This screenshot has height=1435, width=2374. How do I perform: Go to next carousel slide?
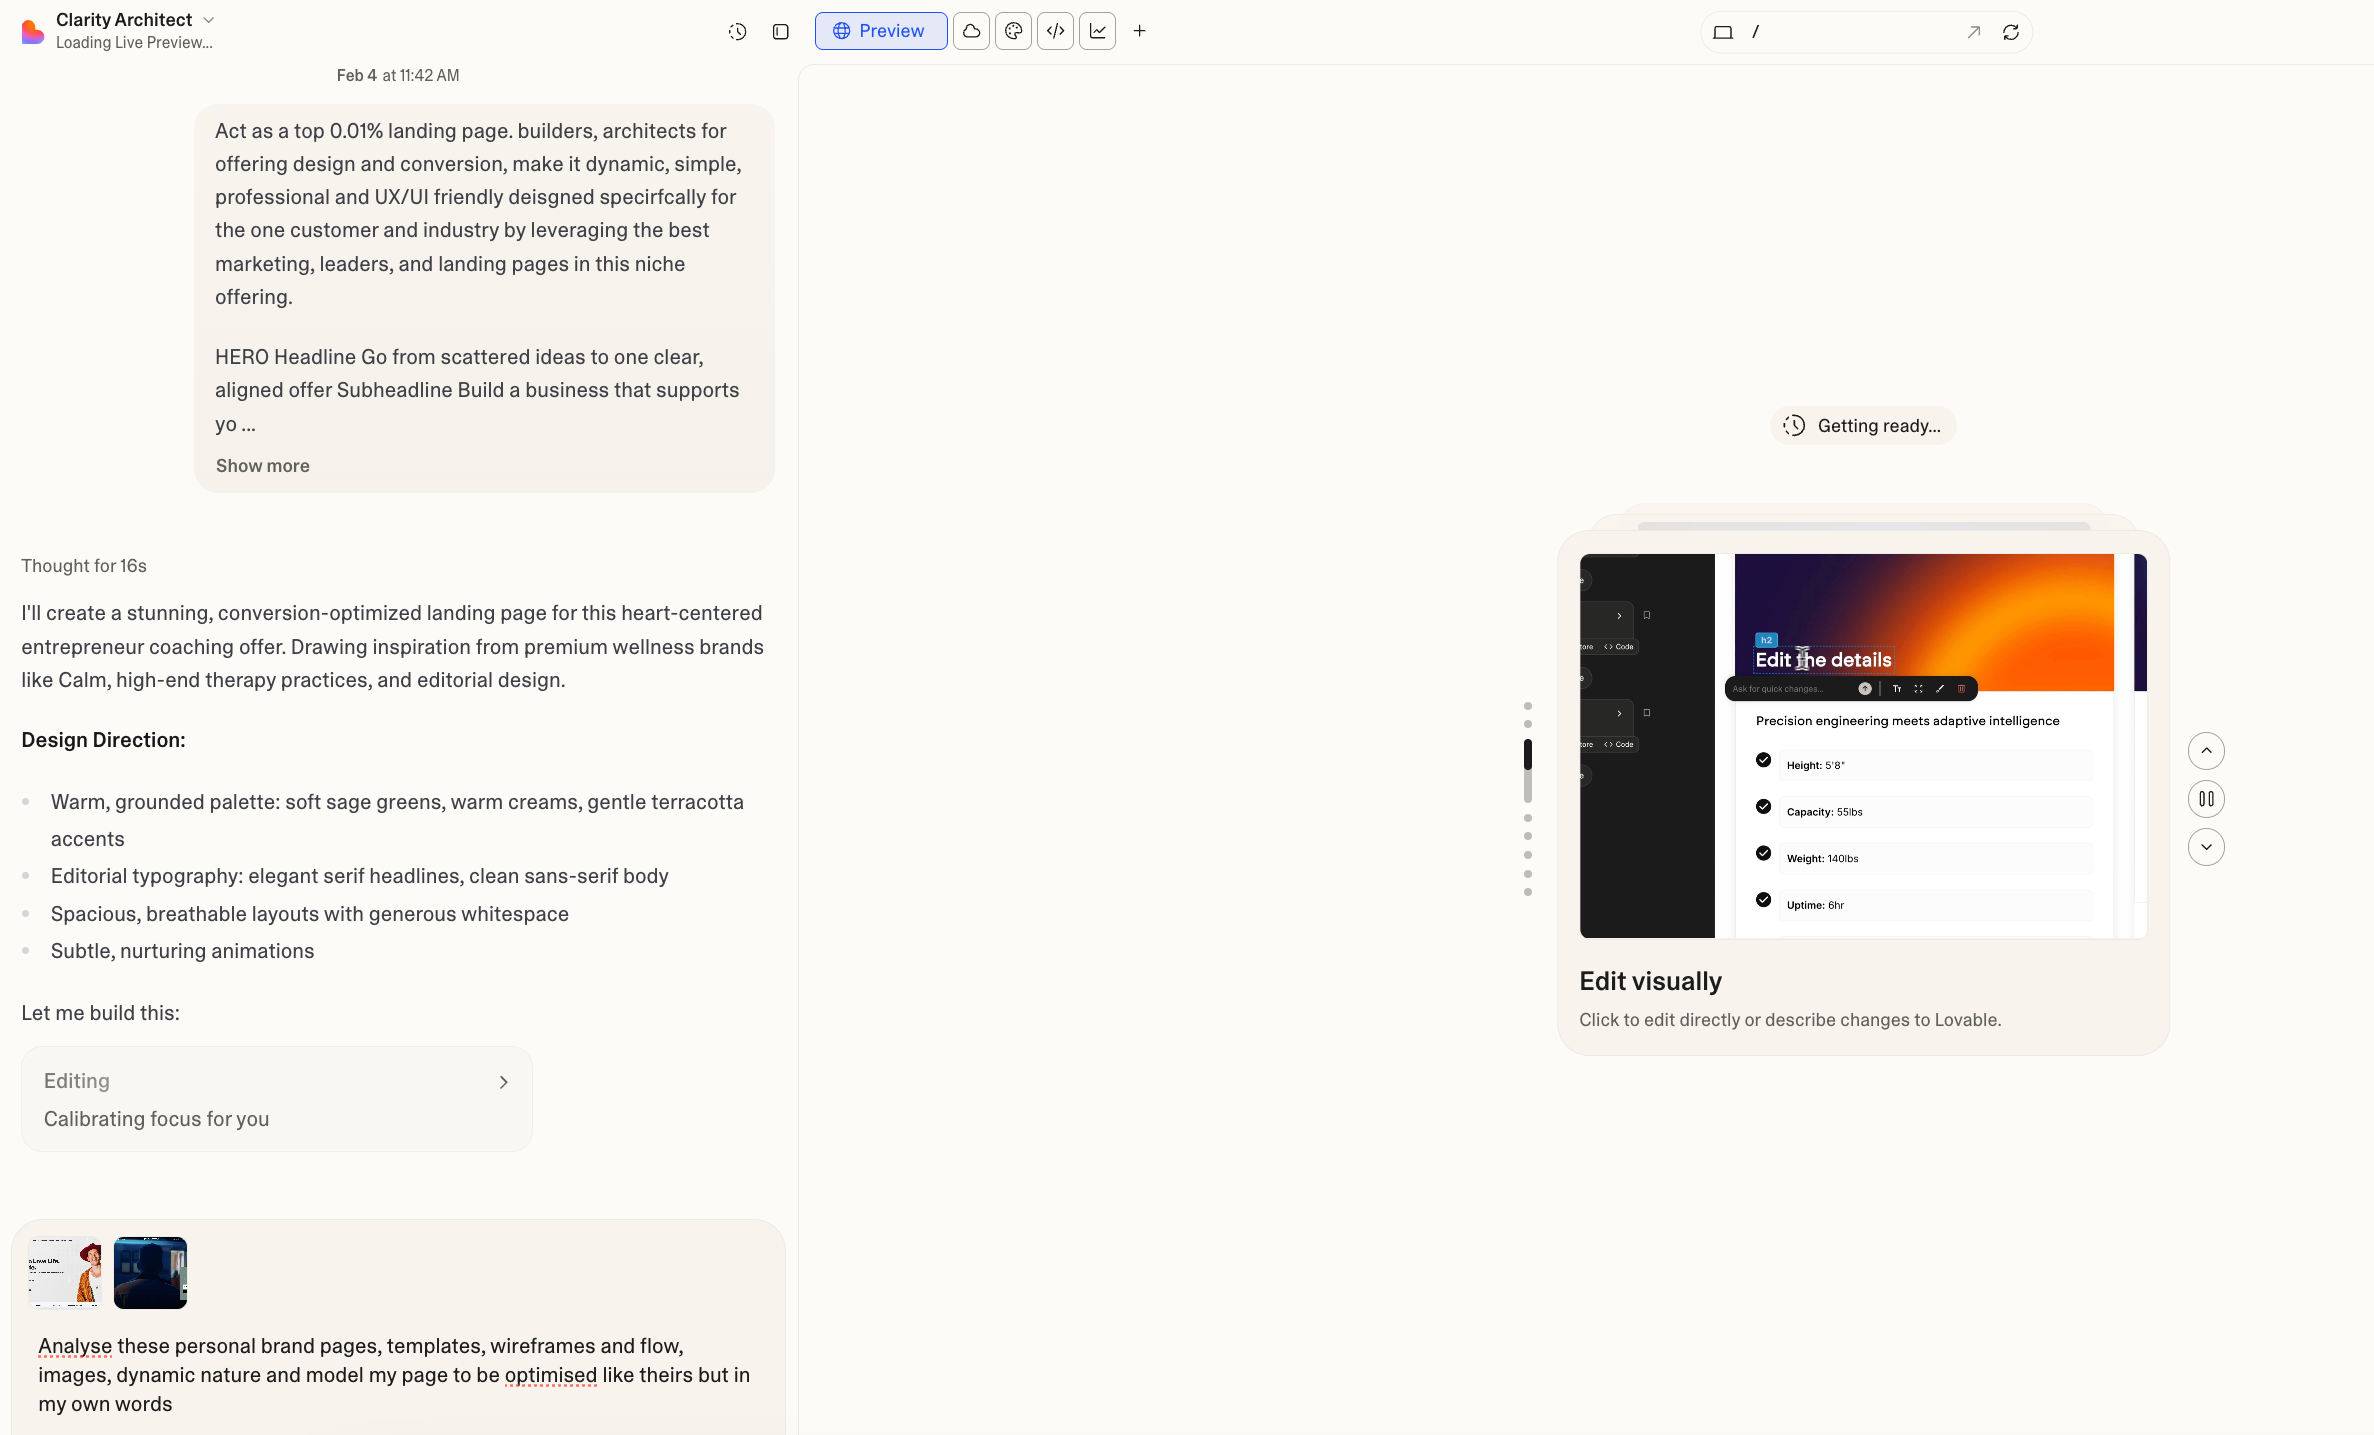(x=2206, y=847)
